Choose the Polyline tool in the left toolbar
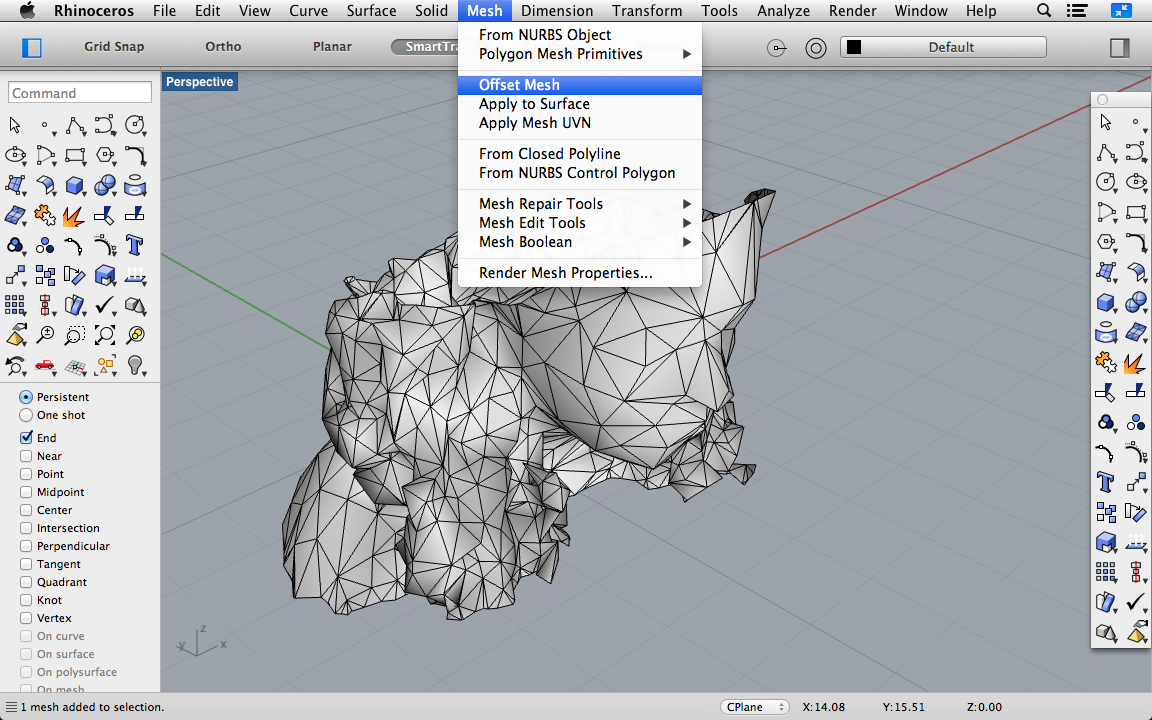The width and height of the screenshot is (1152, 720). 75,125
